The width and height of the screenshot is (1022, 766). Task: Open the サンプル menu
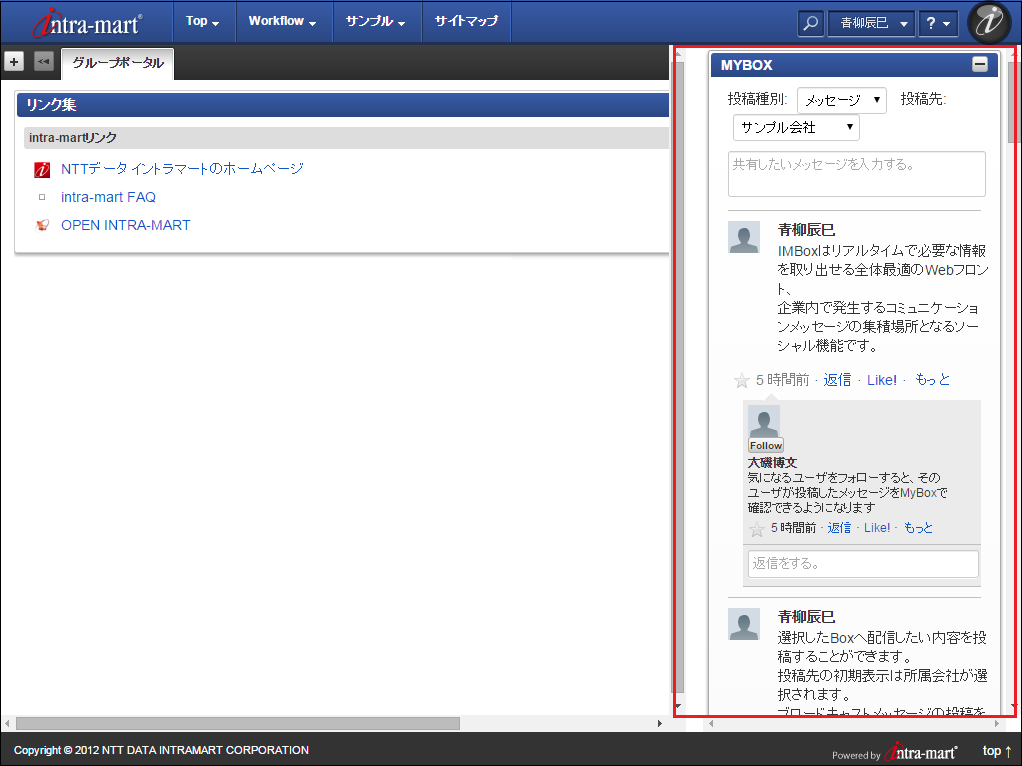pyautogui.click(x=375, y=21)
